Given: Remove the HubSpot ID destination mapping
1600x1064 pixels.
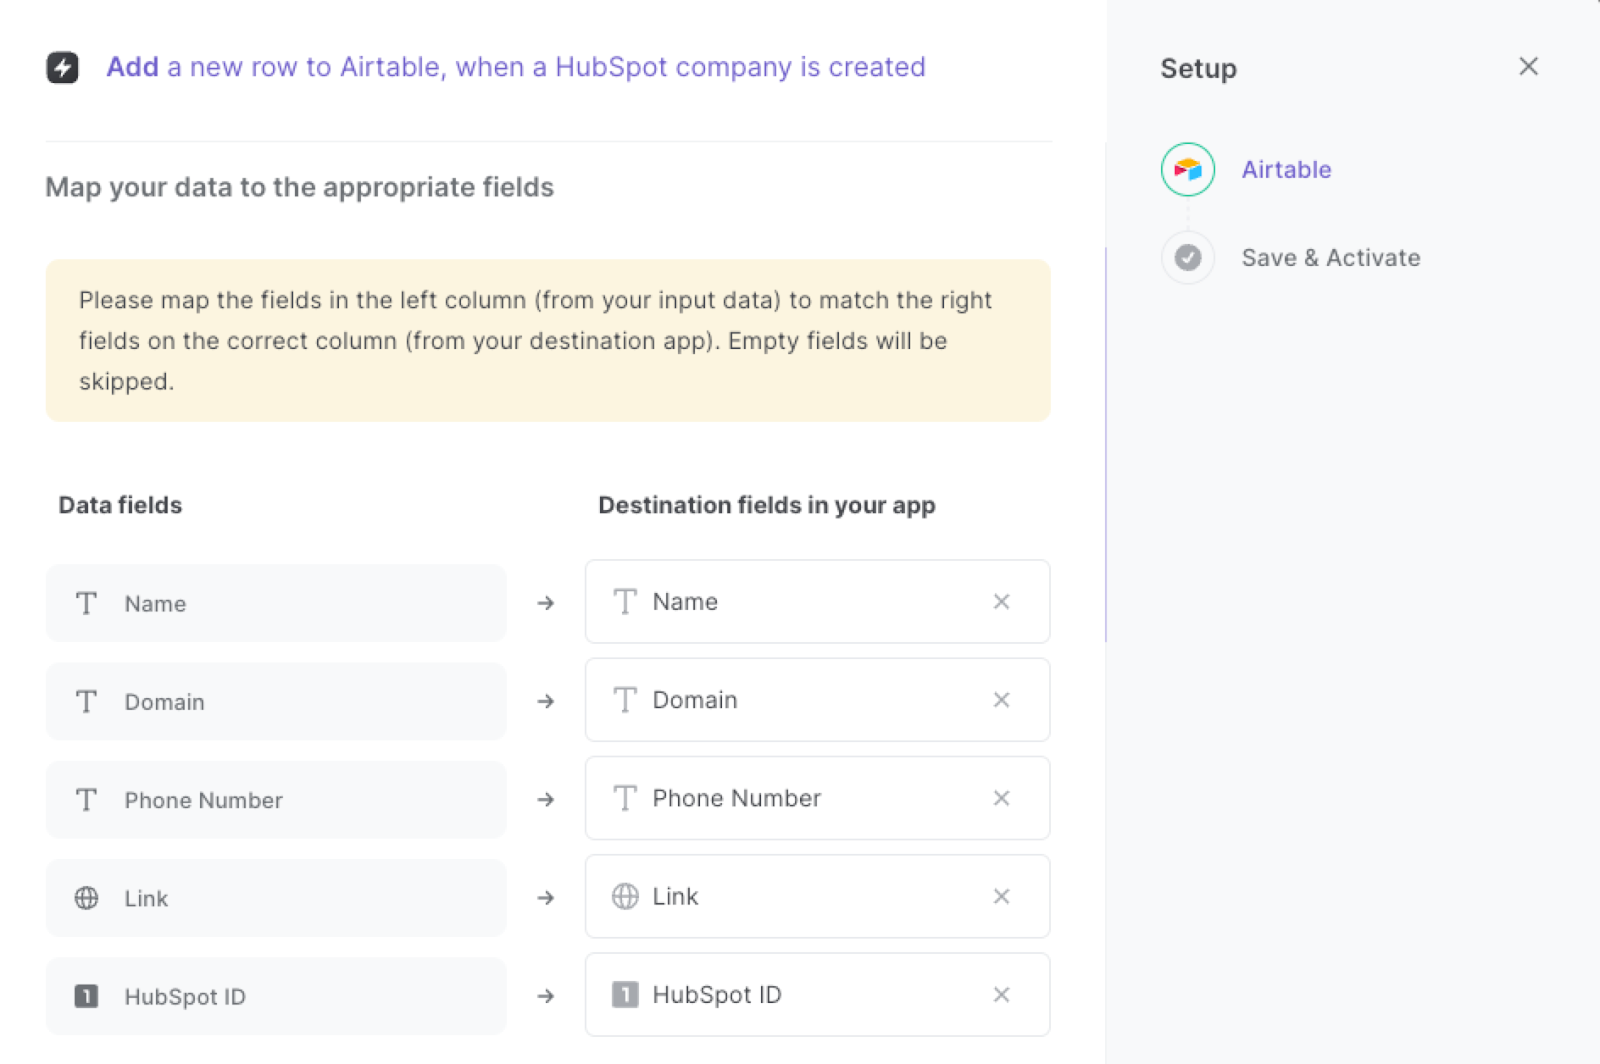Looking at the screenshot, I should 1001,995.
